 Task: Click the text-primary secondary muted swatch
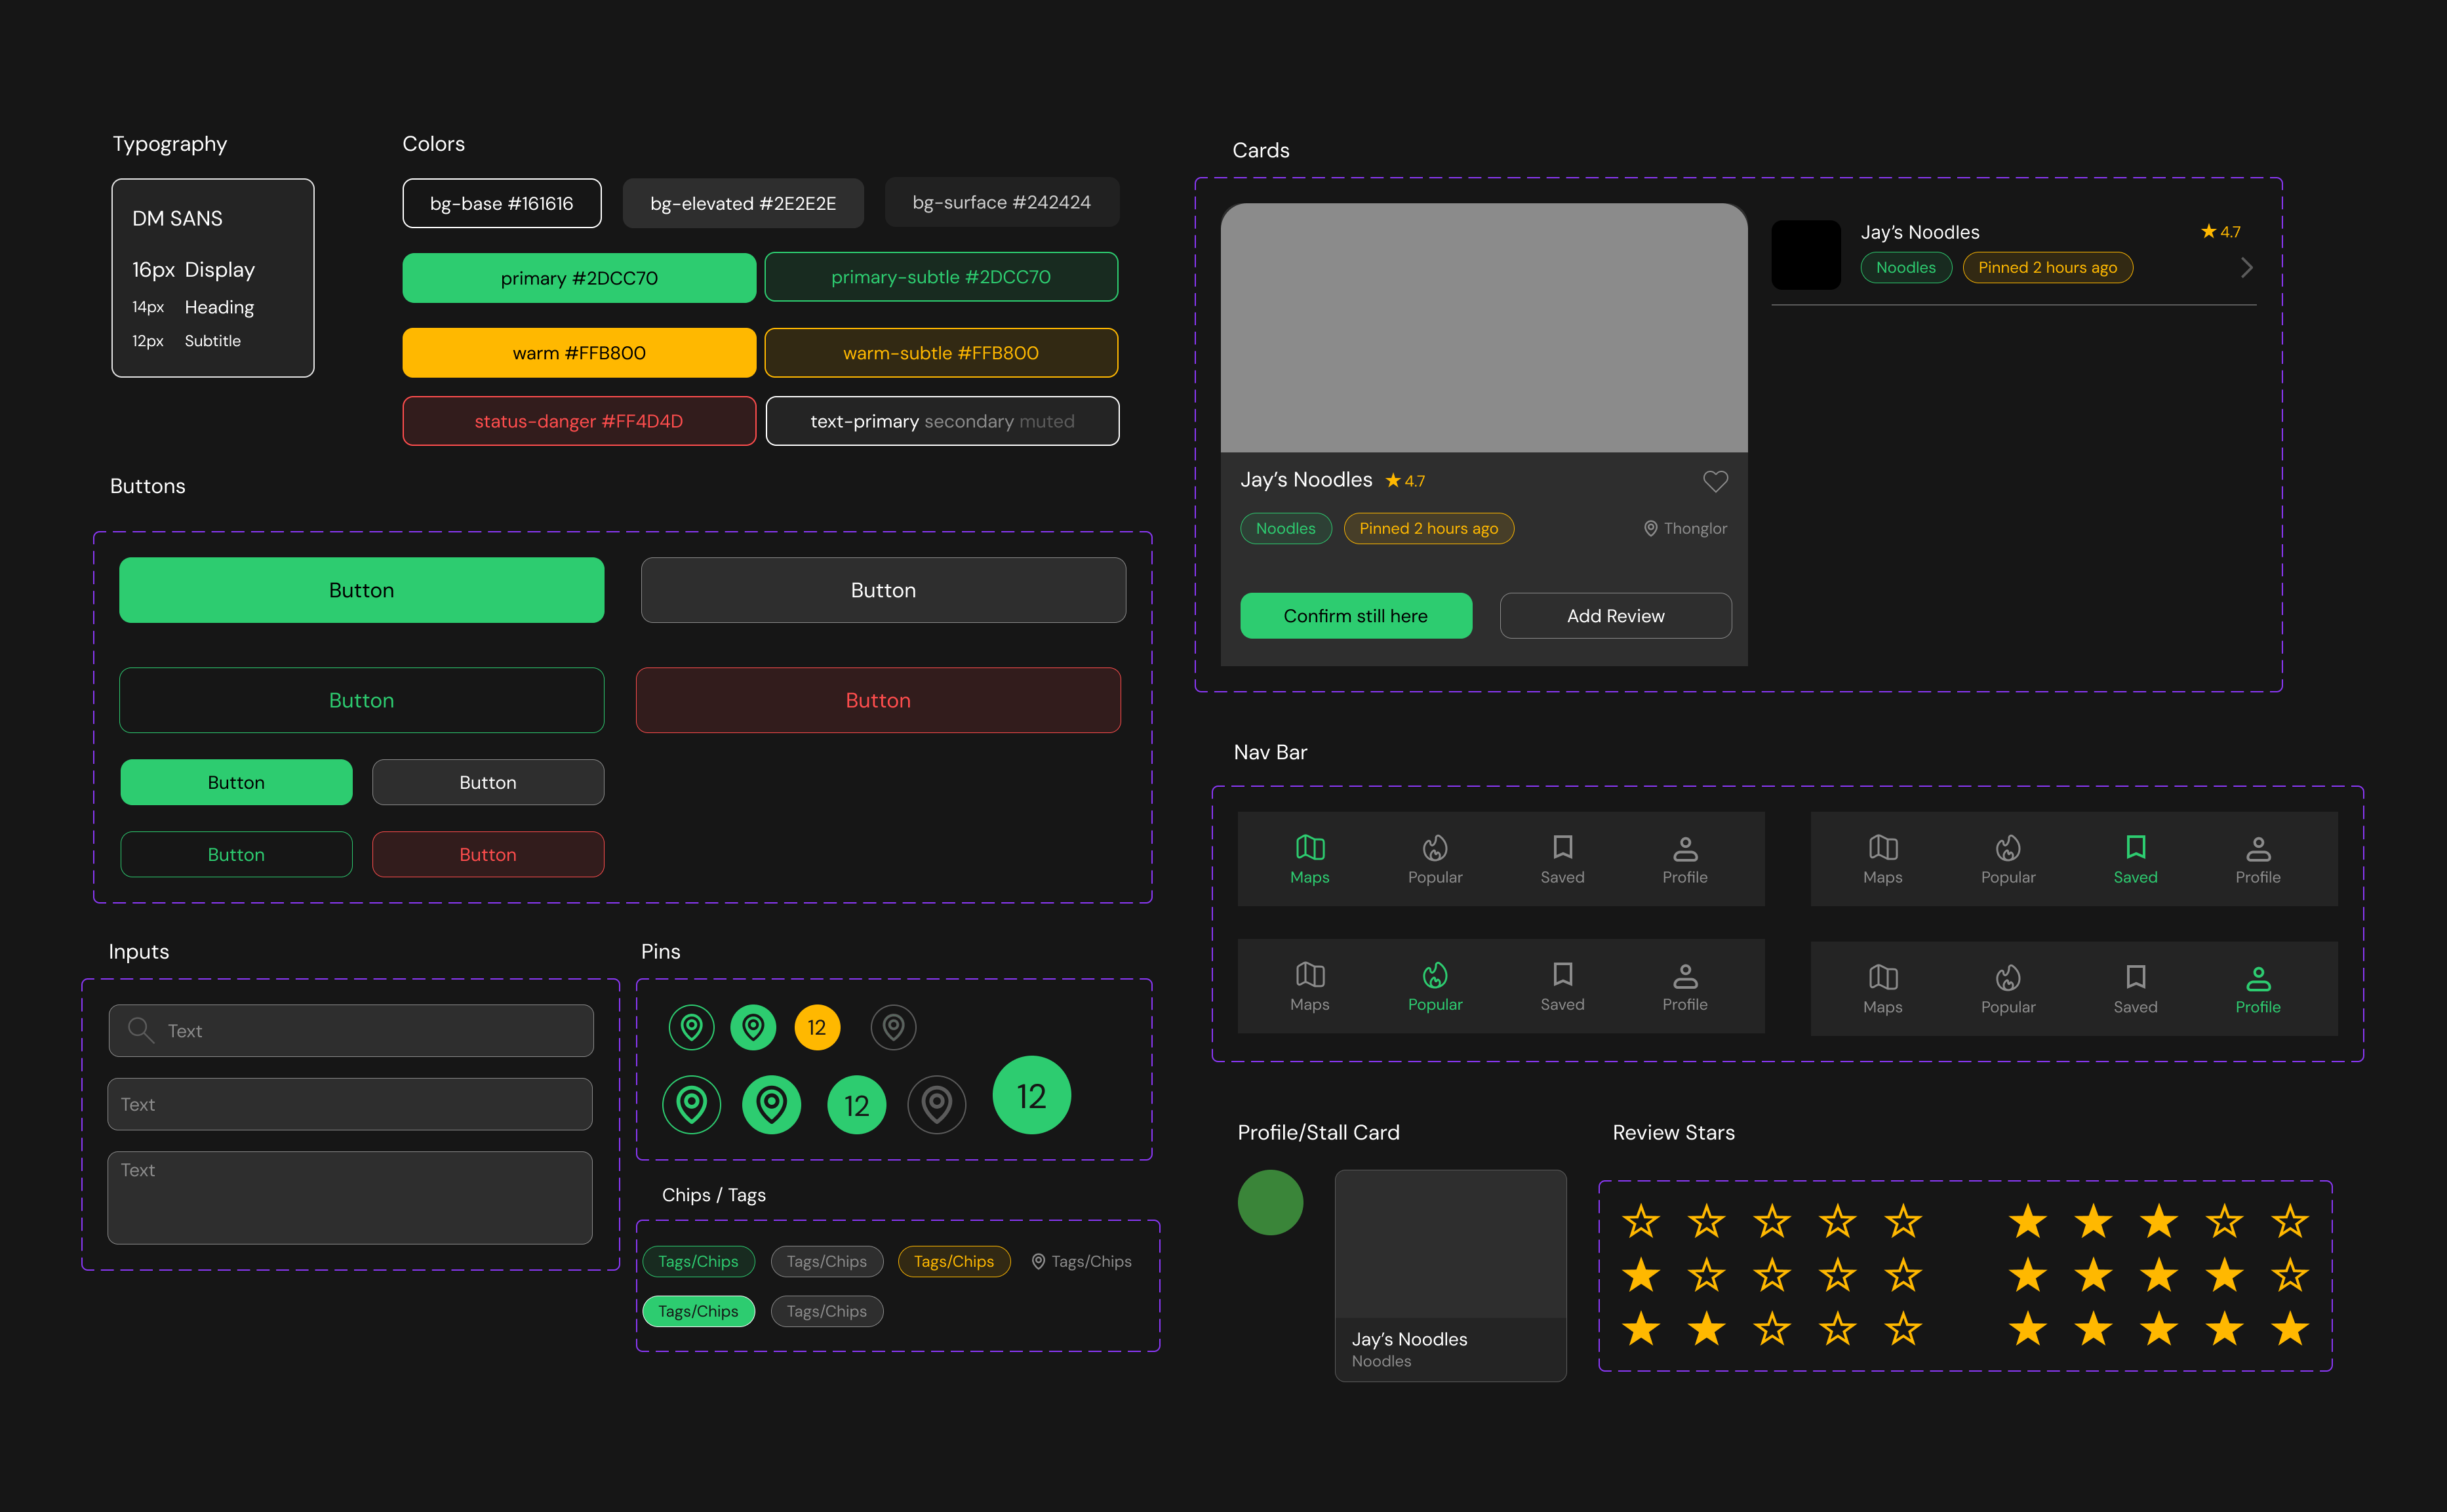click(x=942, y=421)
